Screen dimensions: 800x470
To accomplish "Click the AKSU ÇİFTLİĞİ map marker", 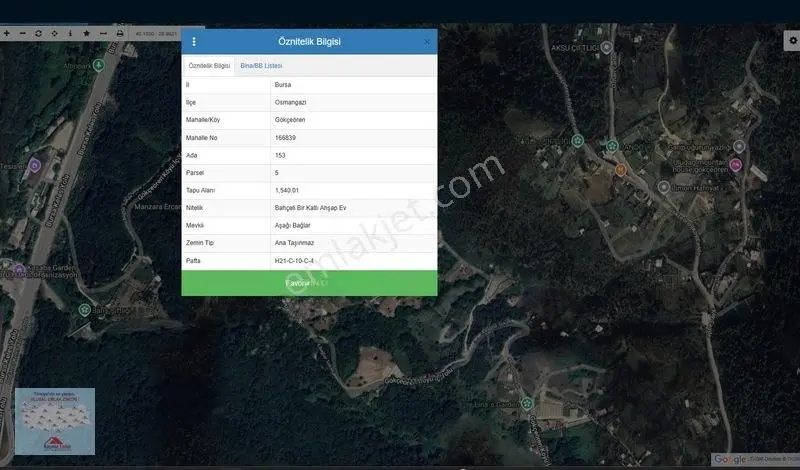I will pyautogui.click(x=606, y=47).
